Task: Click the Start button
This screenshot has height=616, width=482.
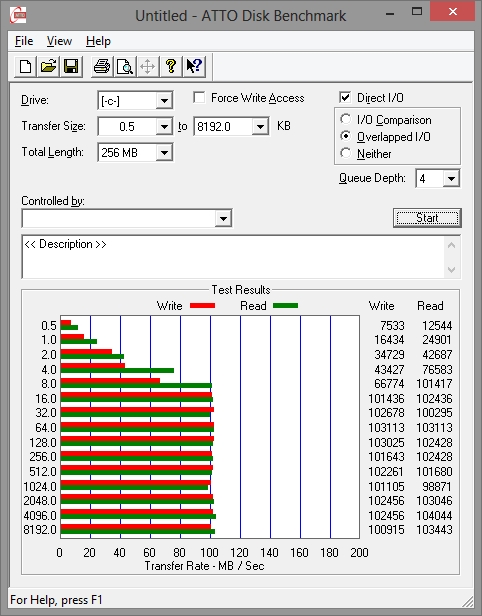Action: pos(427,218)
